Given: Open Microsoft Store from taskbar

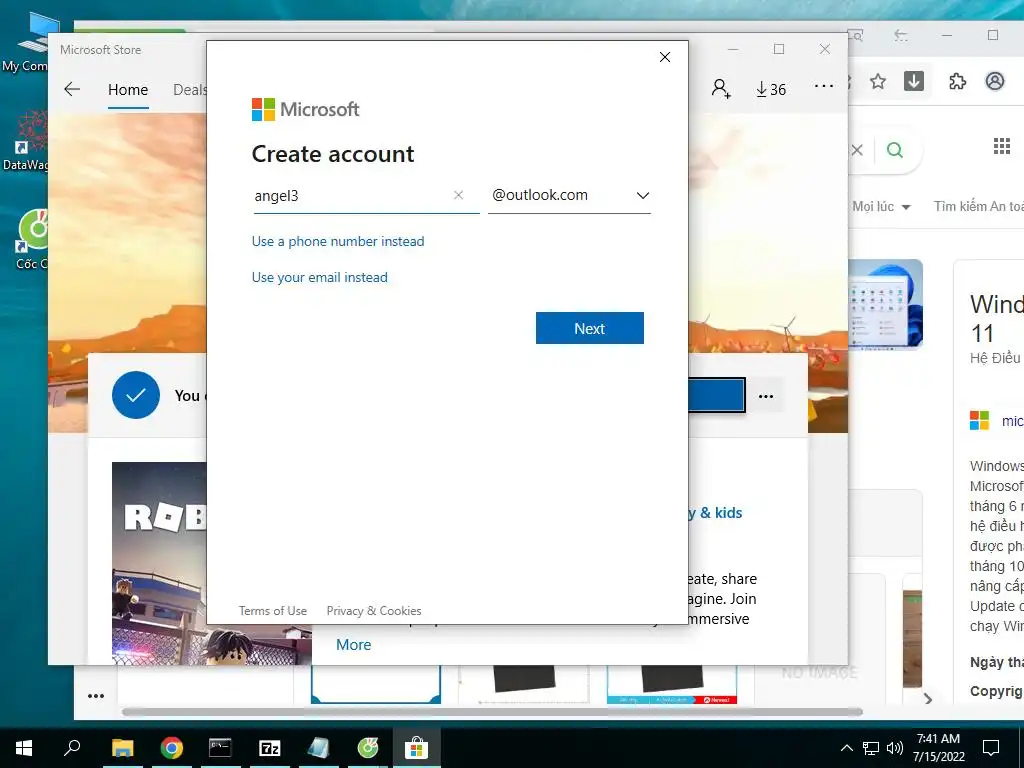Looking at the screenshot, I should (x=416, y=748).
